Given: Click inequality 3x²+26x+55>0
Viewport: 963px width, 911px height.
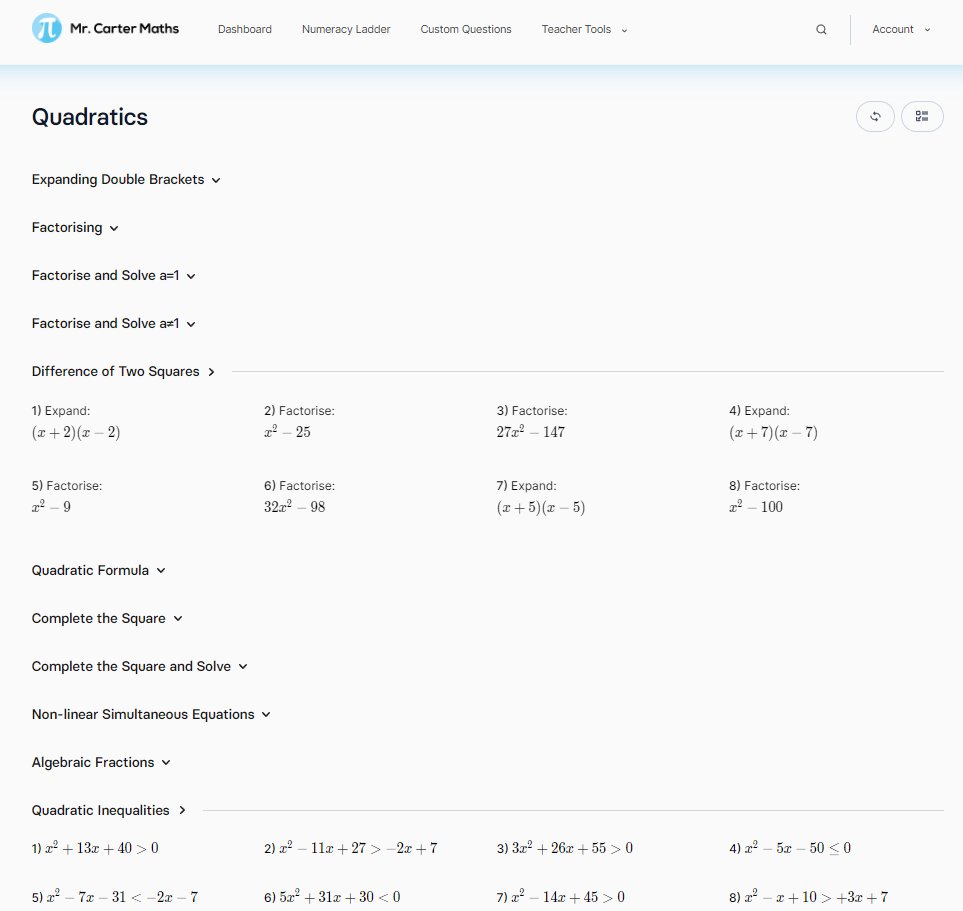Looking at the screenshot, I should tap(565, 848).
